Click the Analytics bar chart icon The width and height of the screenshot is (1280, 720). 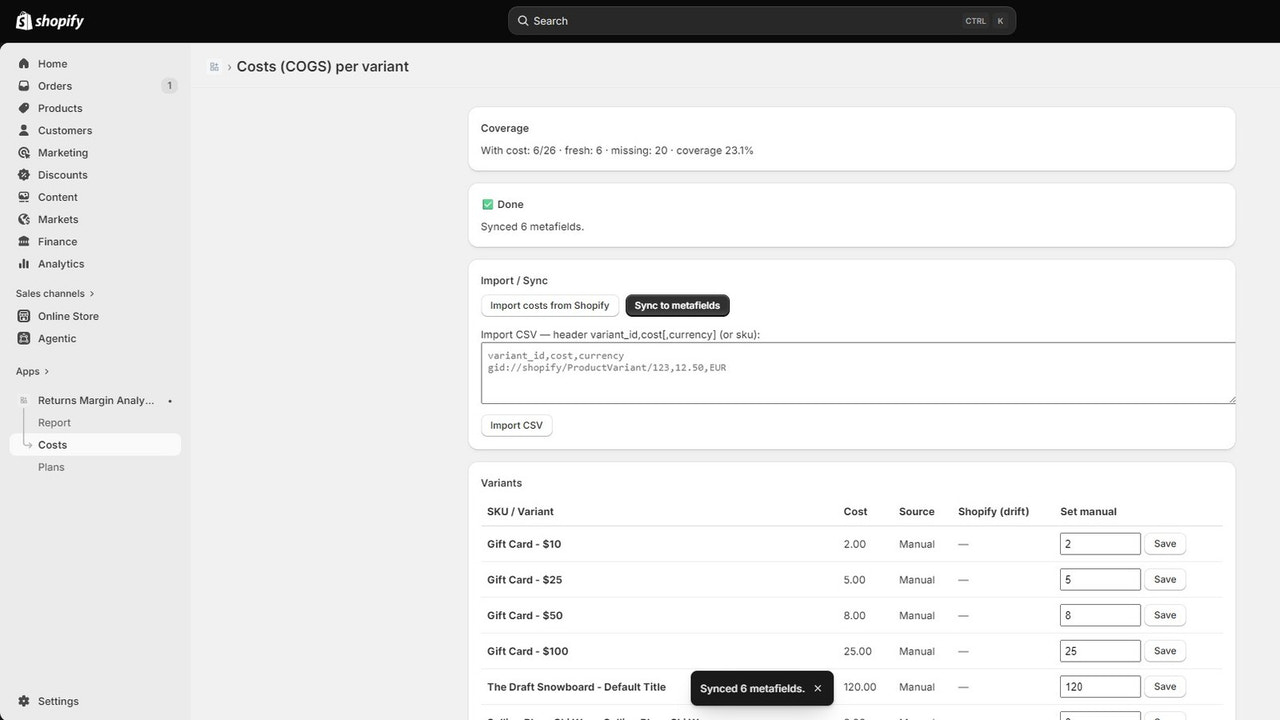(x=24, y=264)
